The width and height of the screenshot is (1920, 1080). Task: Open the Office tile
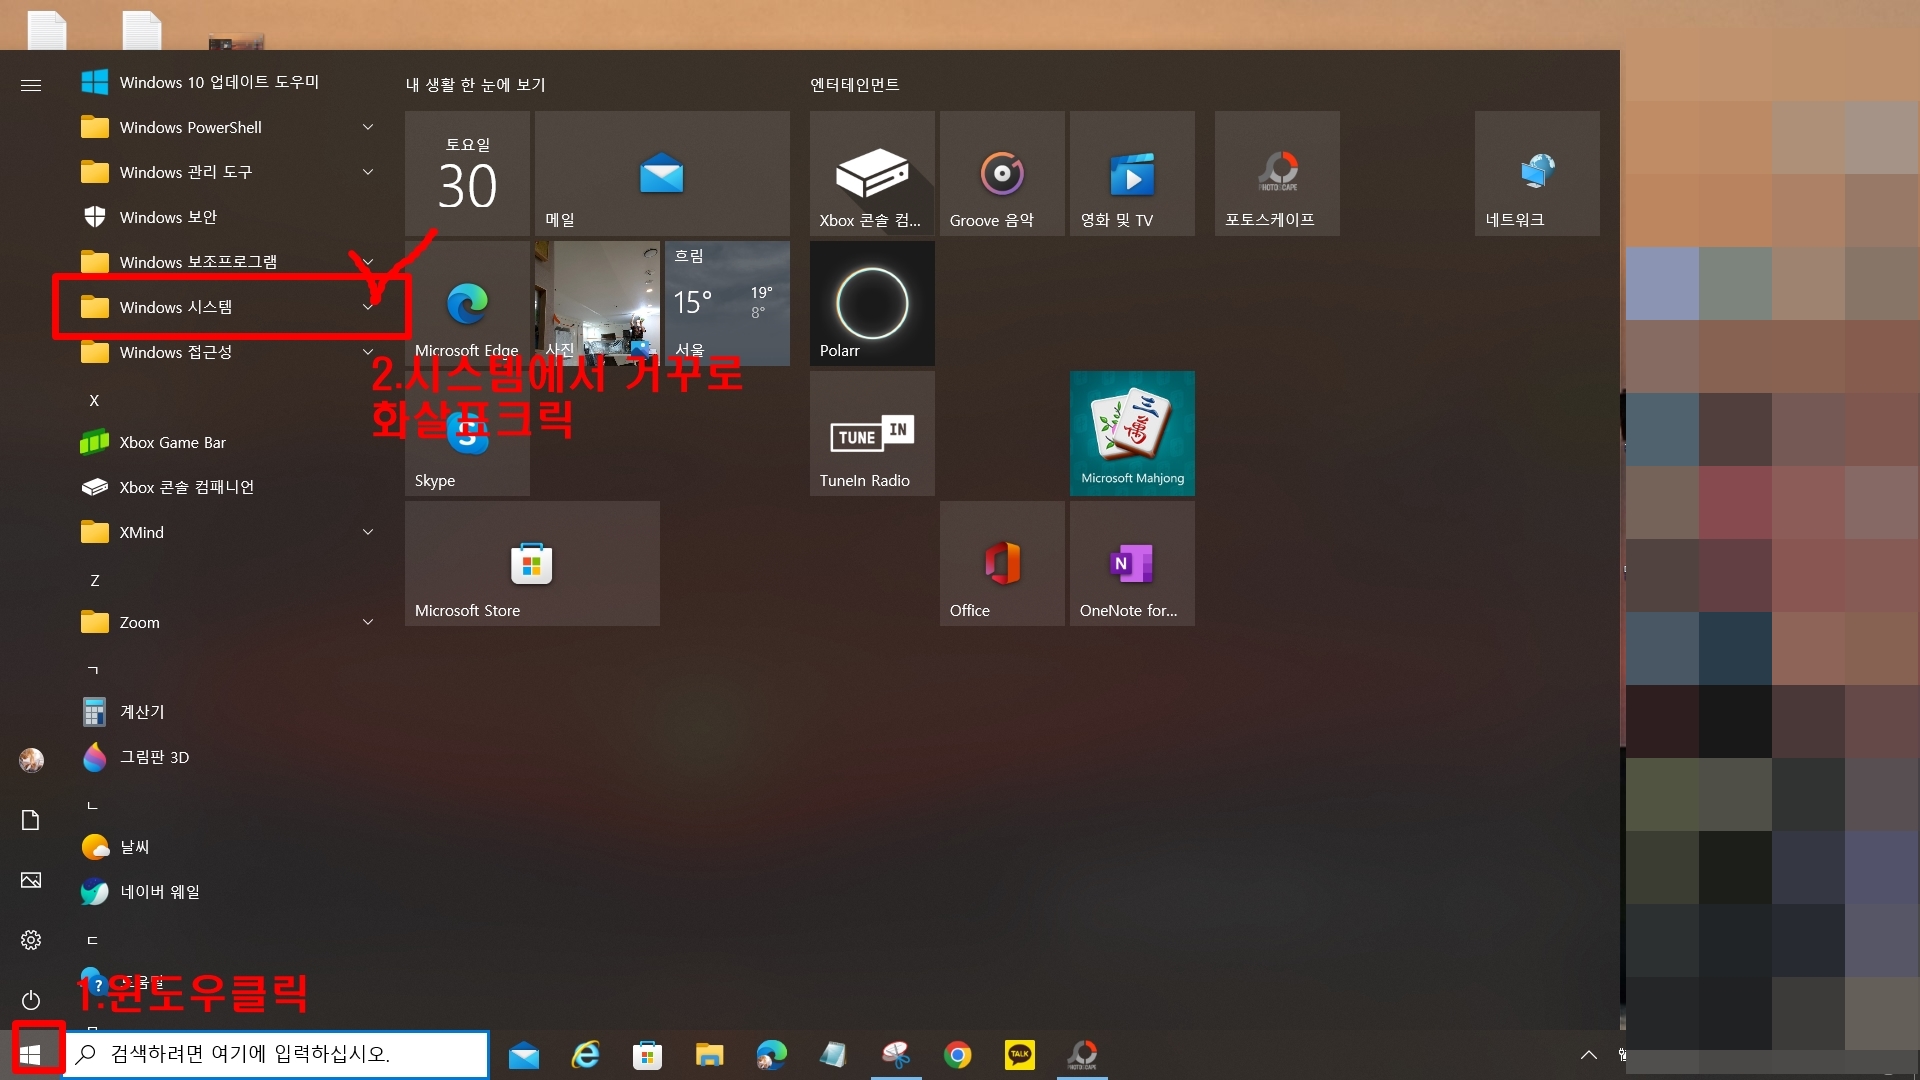pos(1002,563)
